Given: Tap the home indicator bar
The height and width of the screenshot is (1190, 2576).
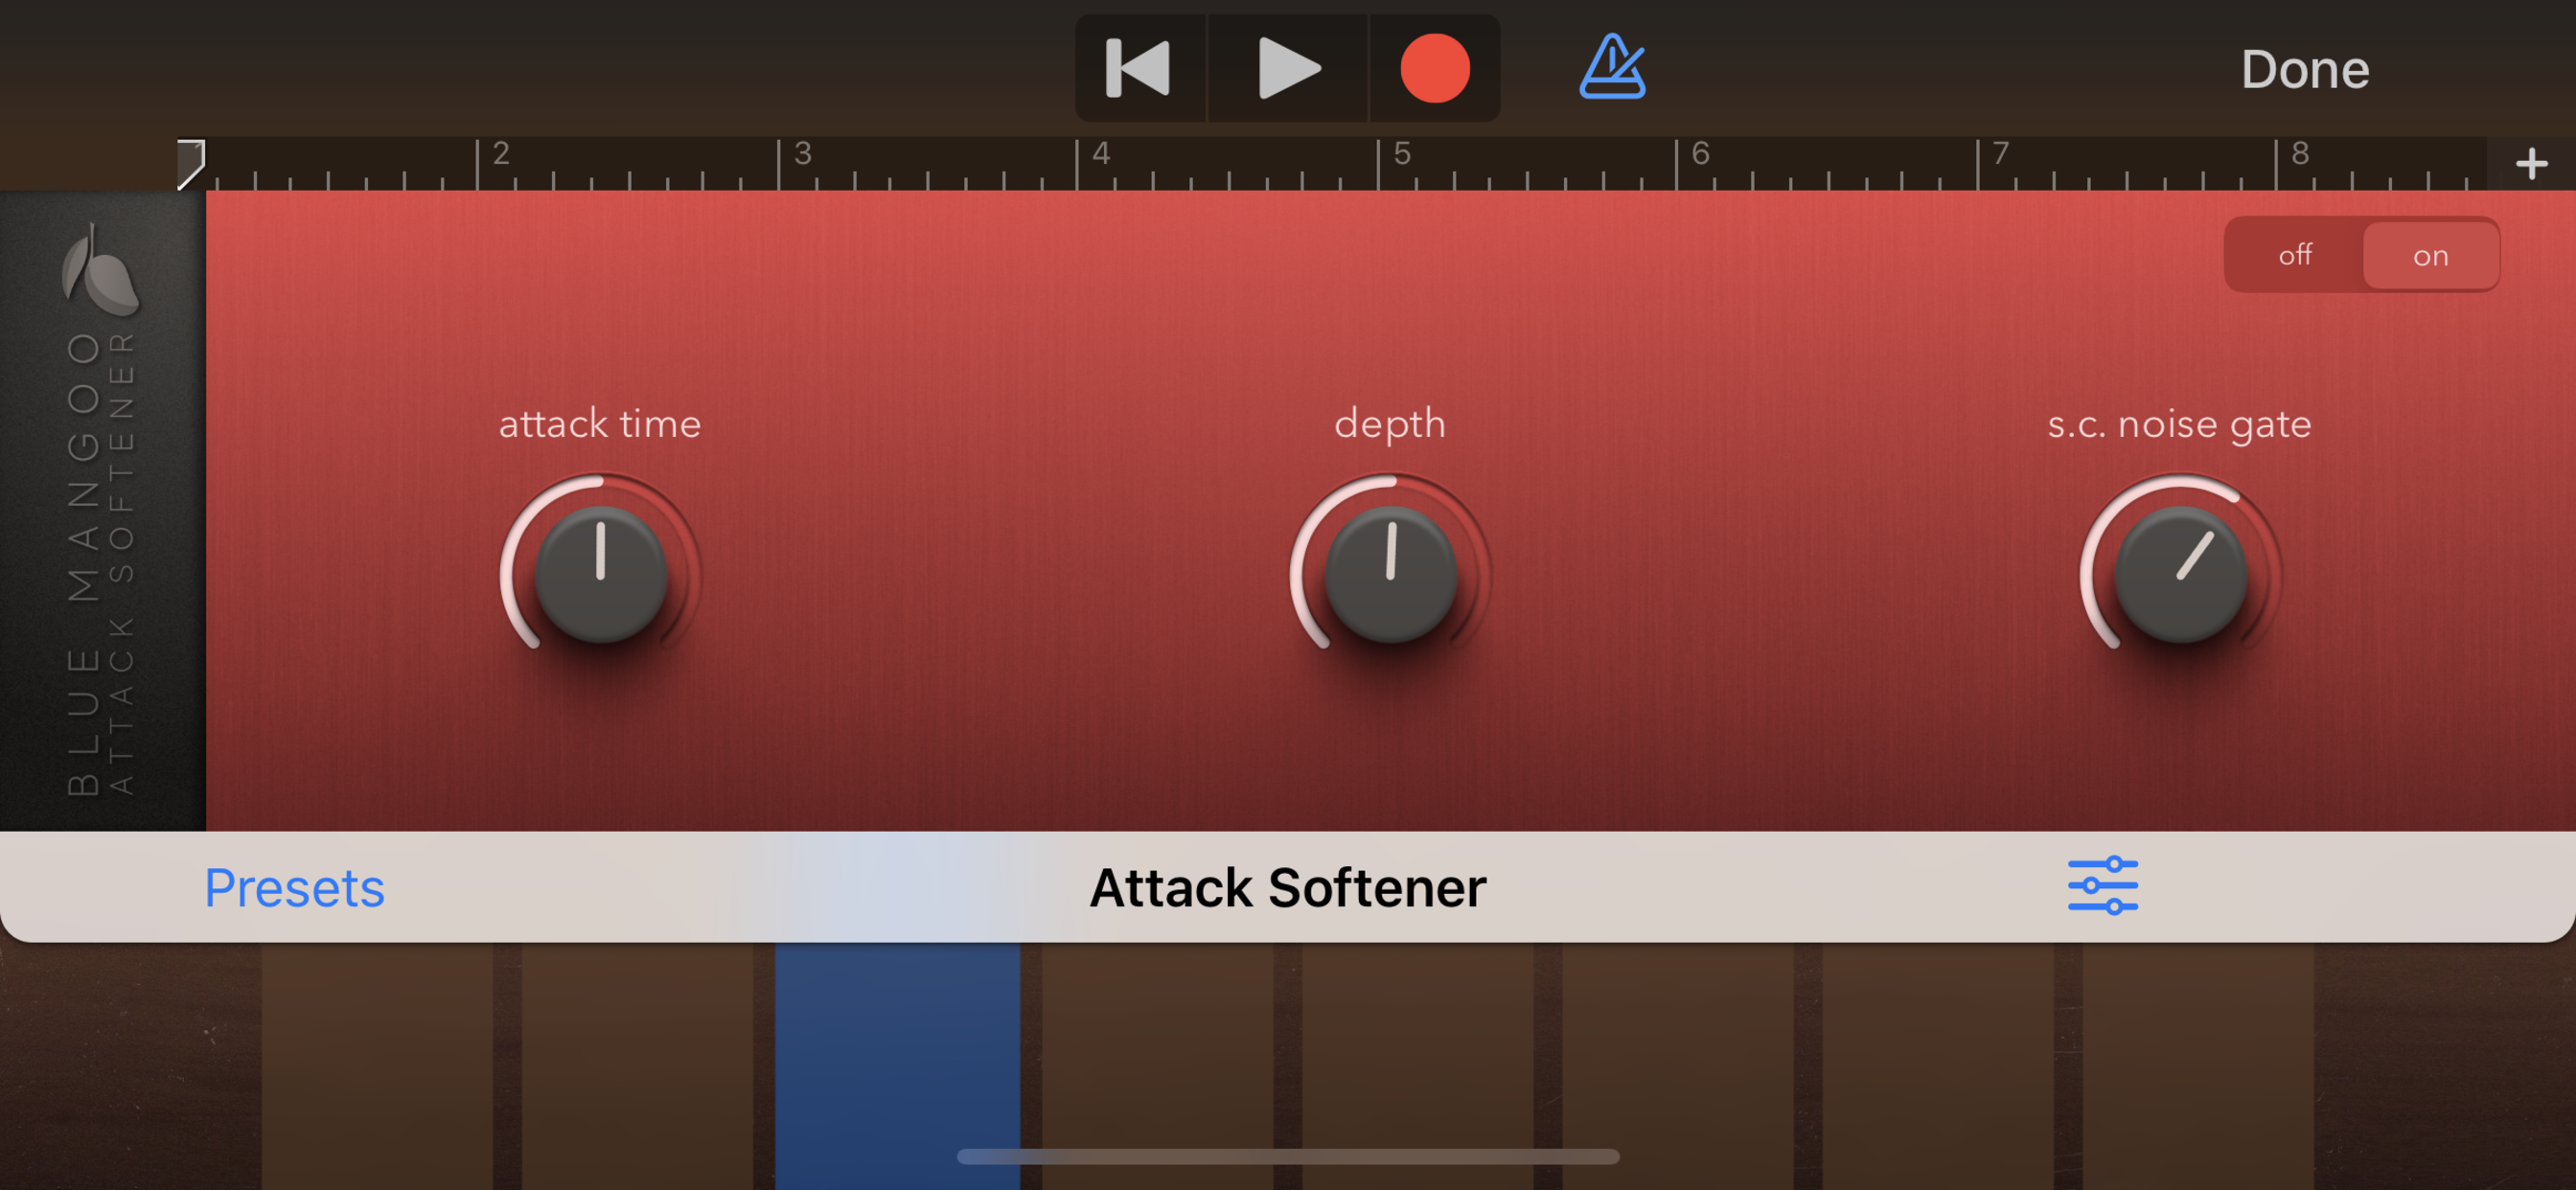Looking at the screenshot, I should [1288, 1156].
